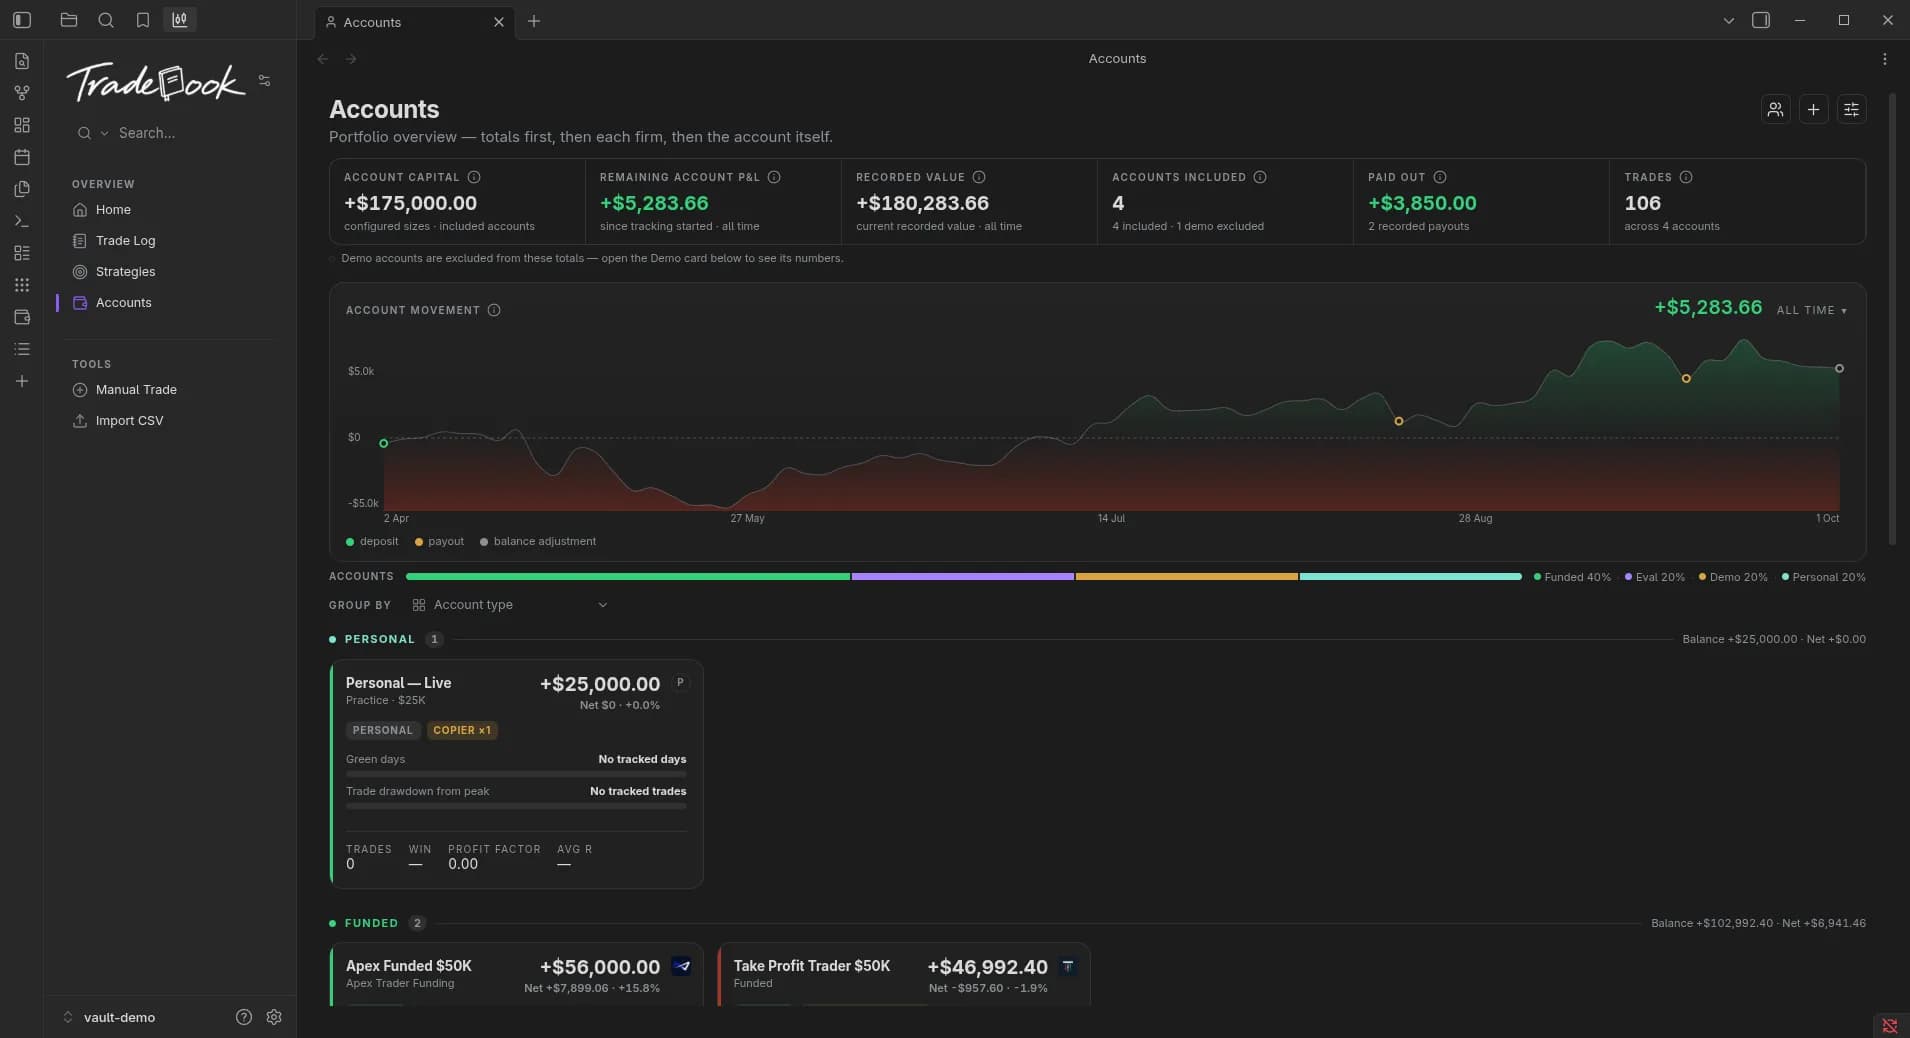Select the TradeBook chart icon in top bar
The width and height of the screenshot is (1910, 1038).
(180, 20)
